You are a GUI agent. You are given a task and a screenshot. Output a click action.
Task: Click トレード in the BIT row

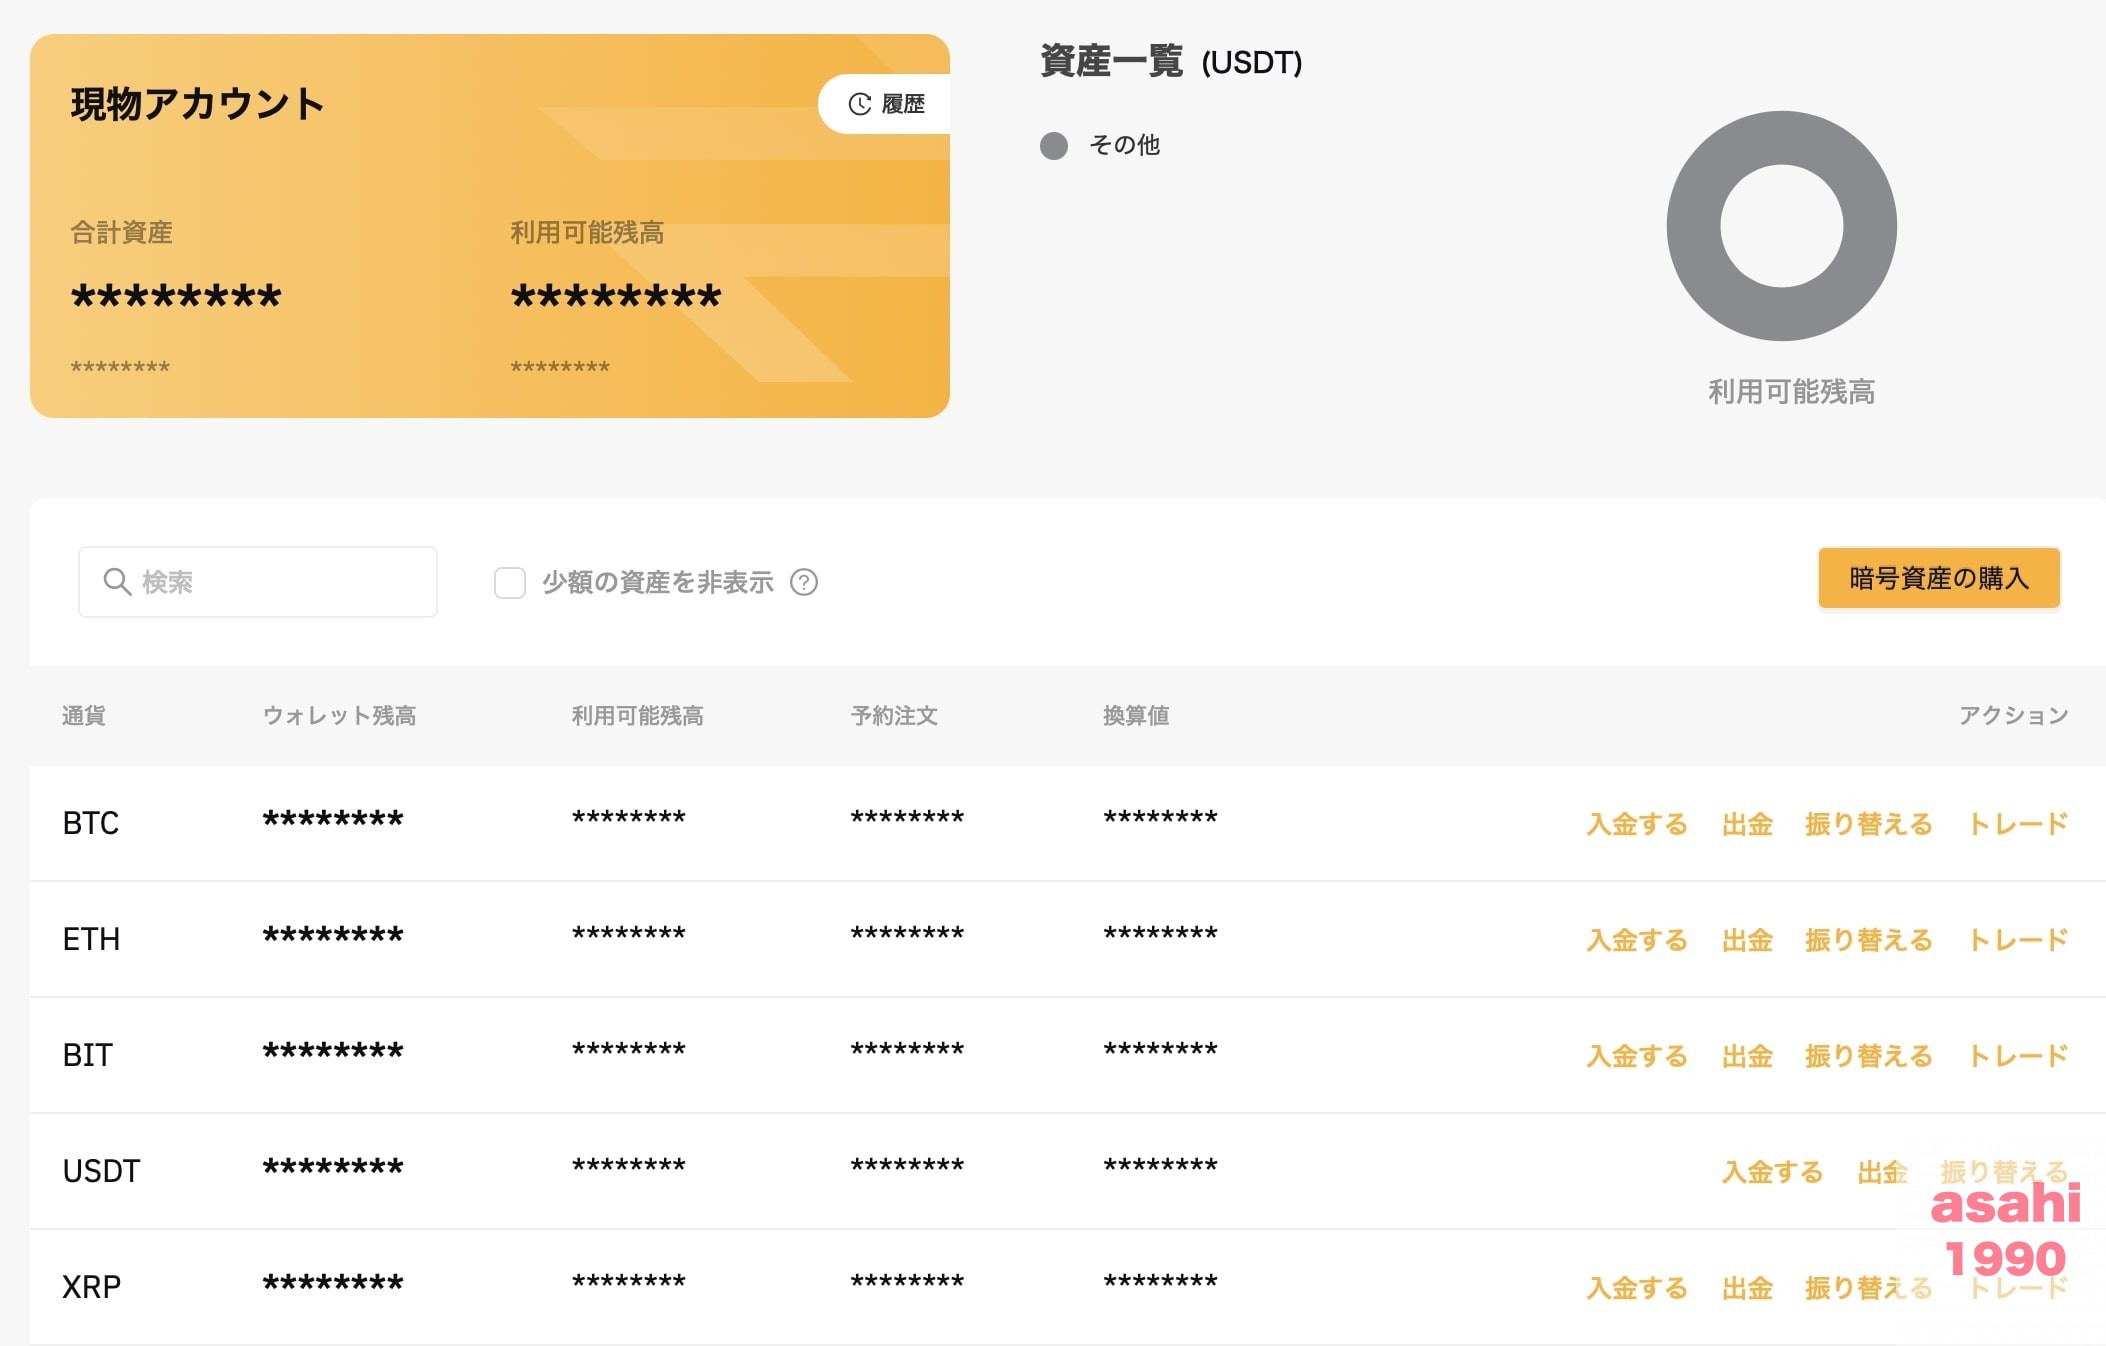2018,1056
